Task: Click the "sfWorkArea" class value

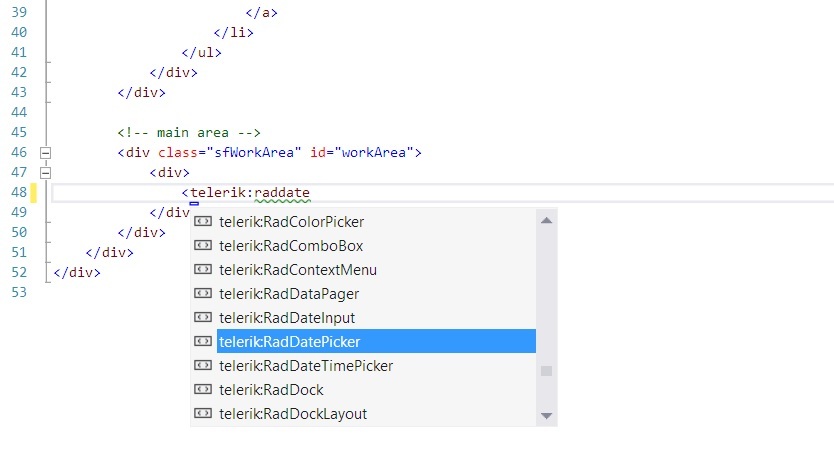Action: pos(254,153)
